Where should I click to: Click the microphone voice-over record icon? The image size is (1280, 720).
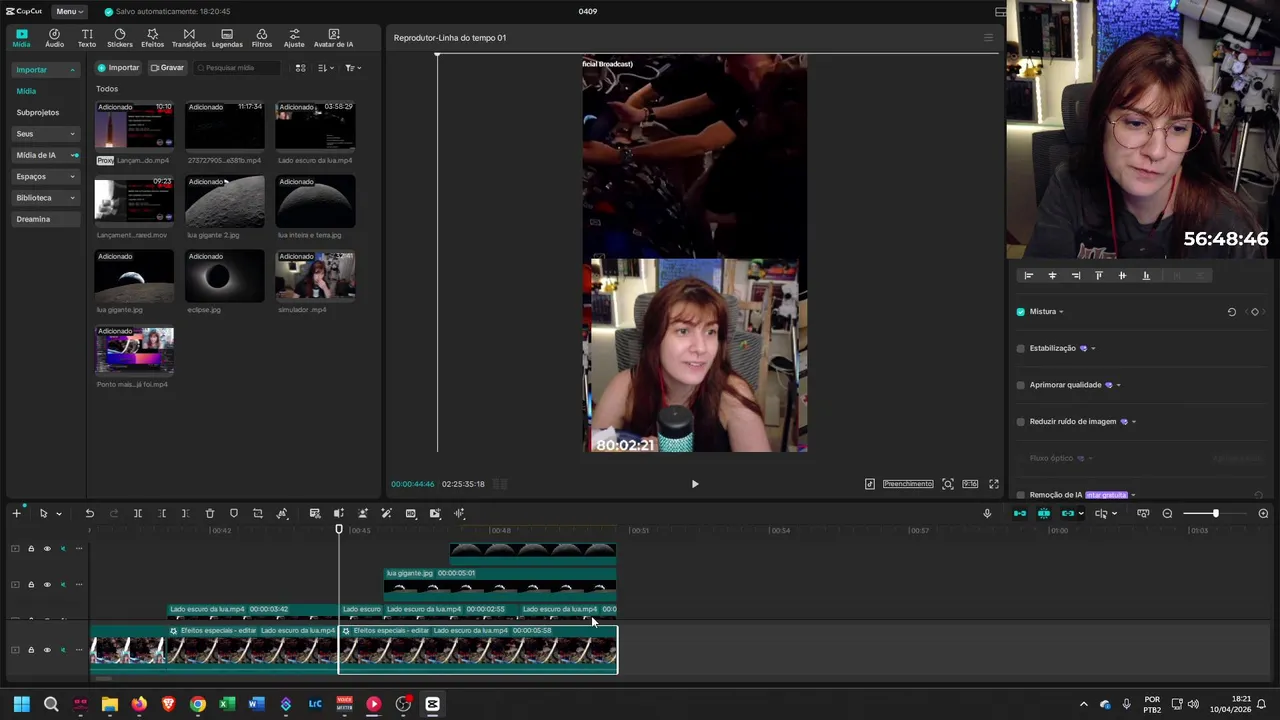click(x=987, y=513)
